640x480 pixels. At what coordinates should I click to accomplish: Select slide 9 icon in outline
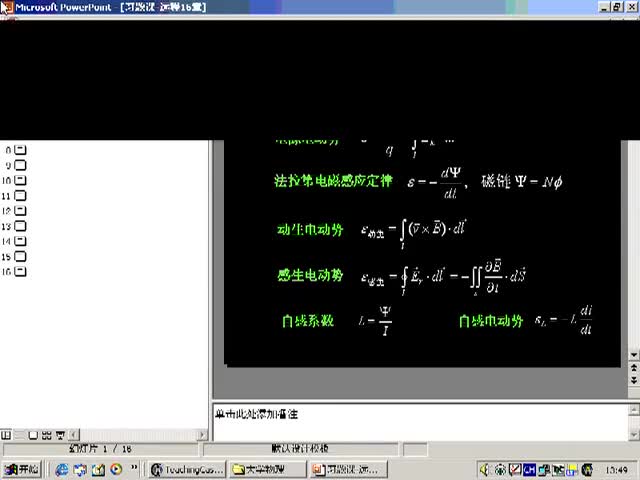pos(20,165)
